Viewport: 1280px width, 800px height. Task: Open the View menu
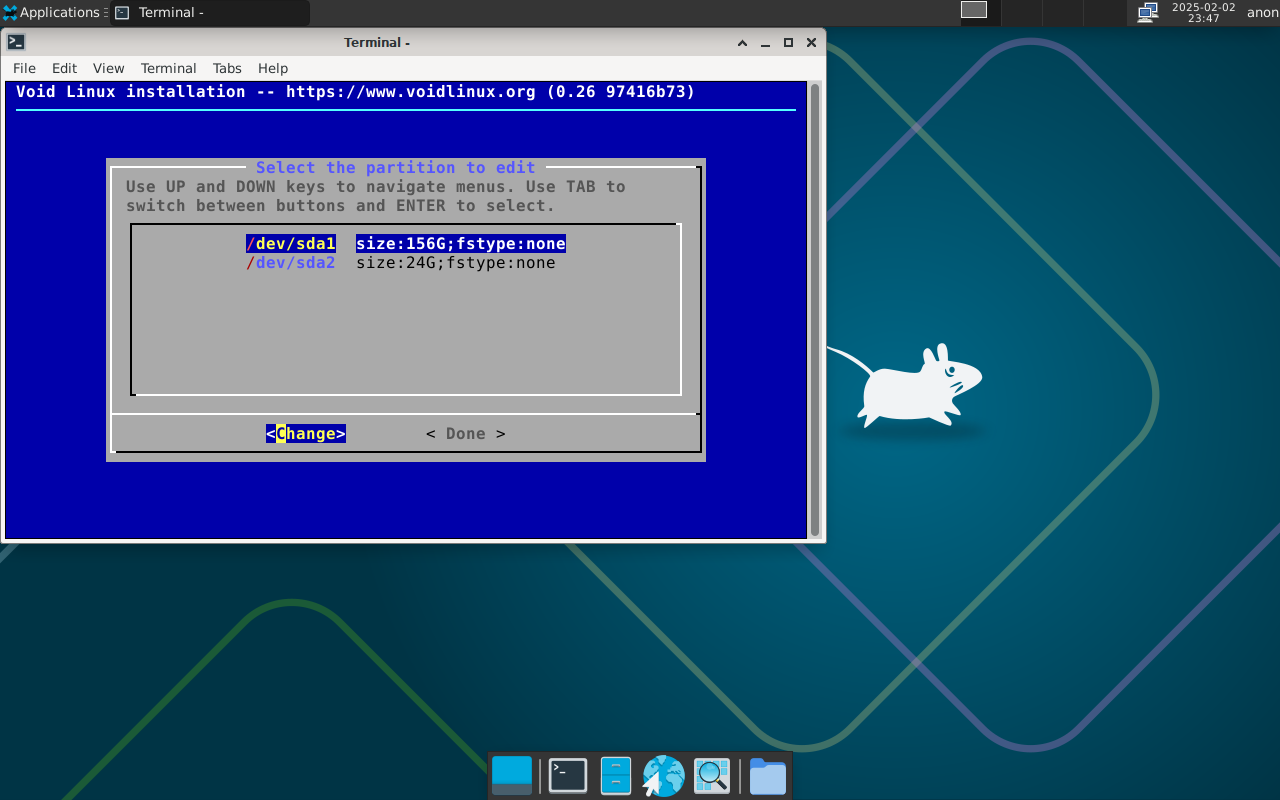[108, 68]
